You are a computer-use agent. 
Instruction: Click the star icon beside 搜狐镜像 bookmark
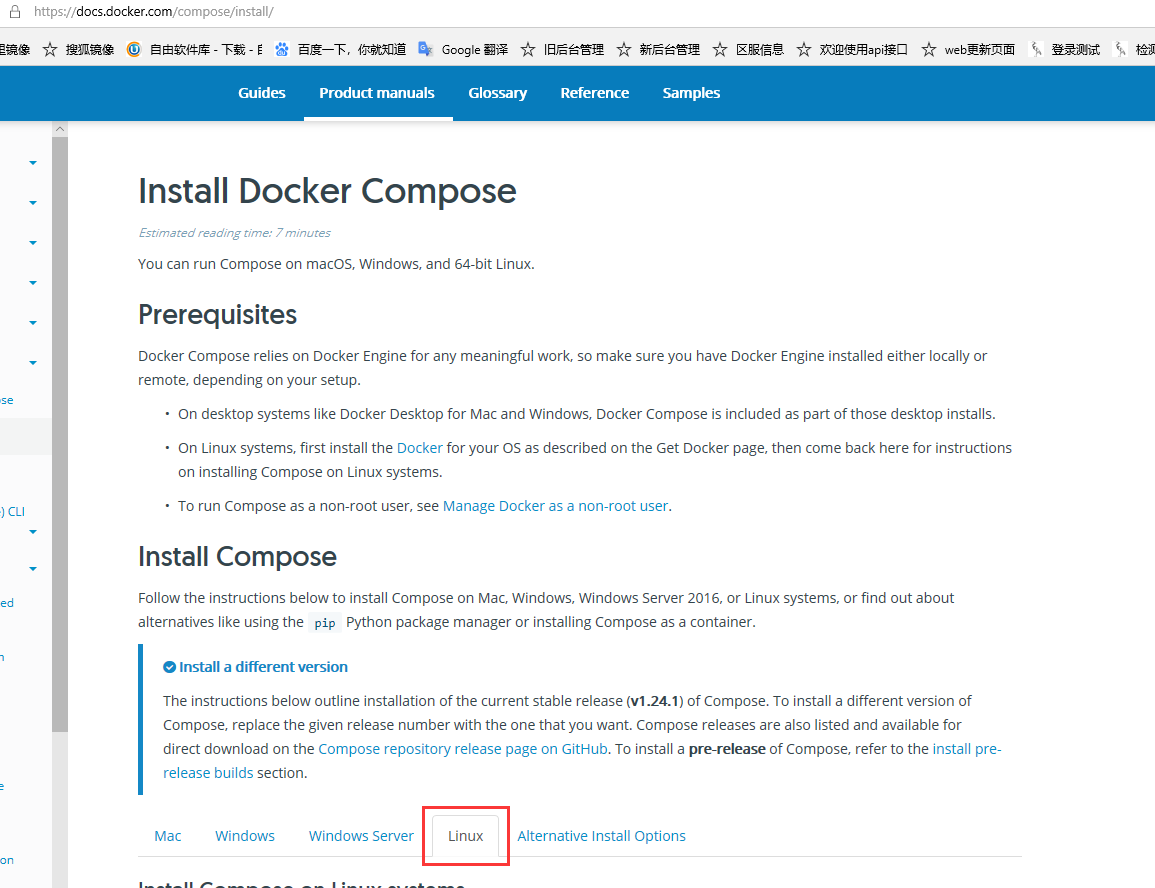pos(50,49)
